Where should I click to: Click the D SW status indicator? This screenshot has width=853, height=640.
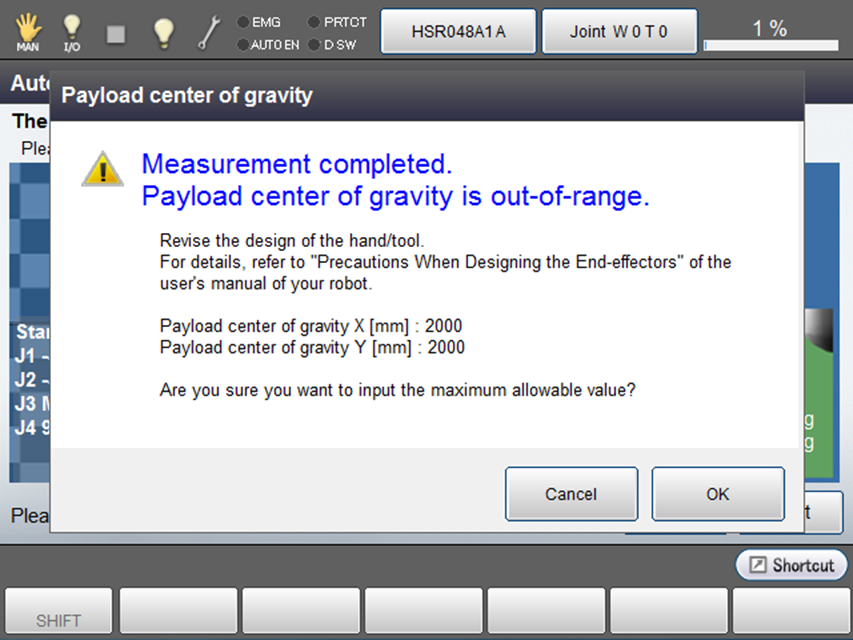click(333, 44)
